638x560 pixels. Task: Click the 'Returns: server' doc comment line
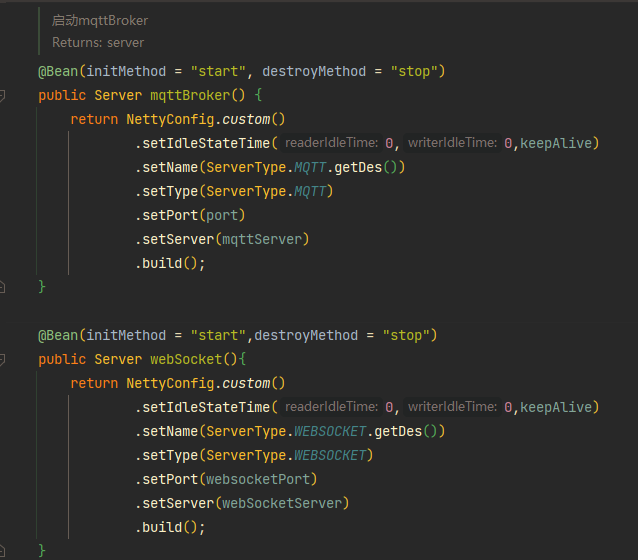[98, 42]
